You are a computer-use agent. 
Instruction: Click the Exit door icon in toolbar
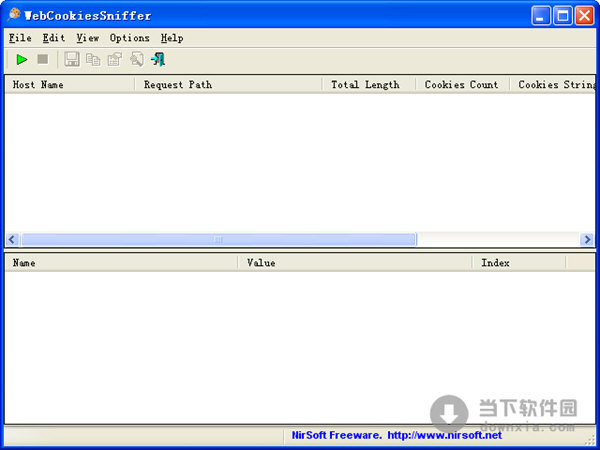coord(158,60)
